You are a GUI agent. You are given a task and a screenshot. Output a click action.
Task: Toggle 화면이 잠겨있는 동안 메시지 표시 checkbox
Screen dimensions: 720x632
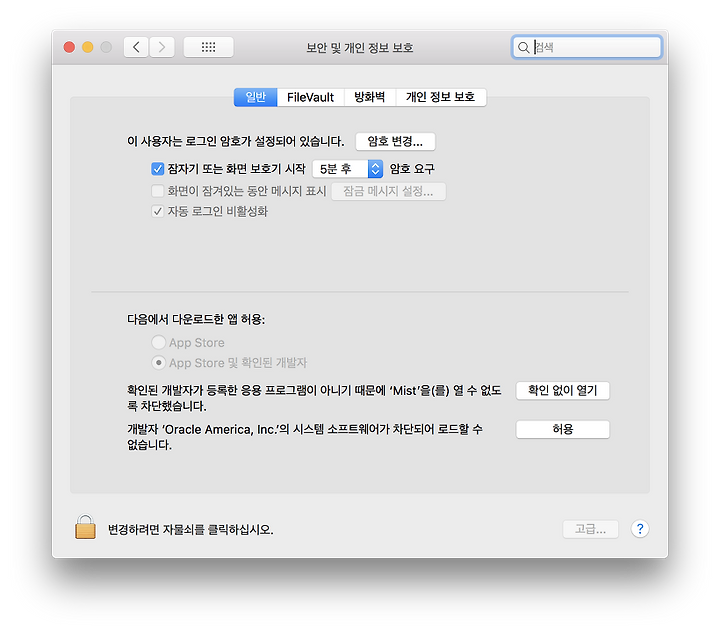tap(158, 191)
